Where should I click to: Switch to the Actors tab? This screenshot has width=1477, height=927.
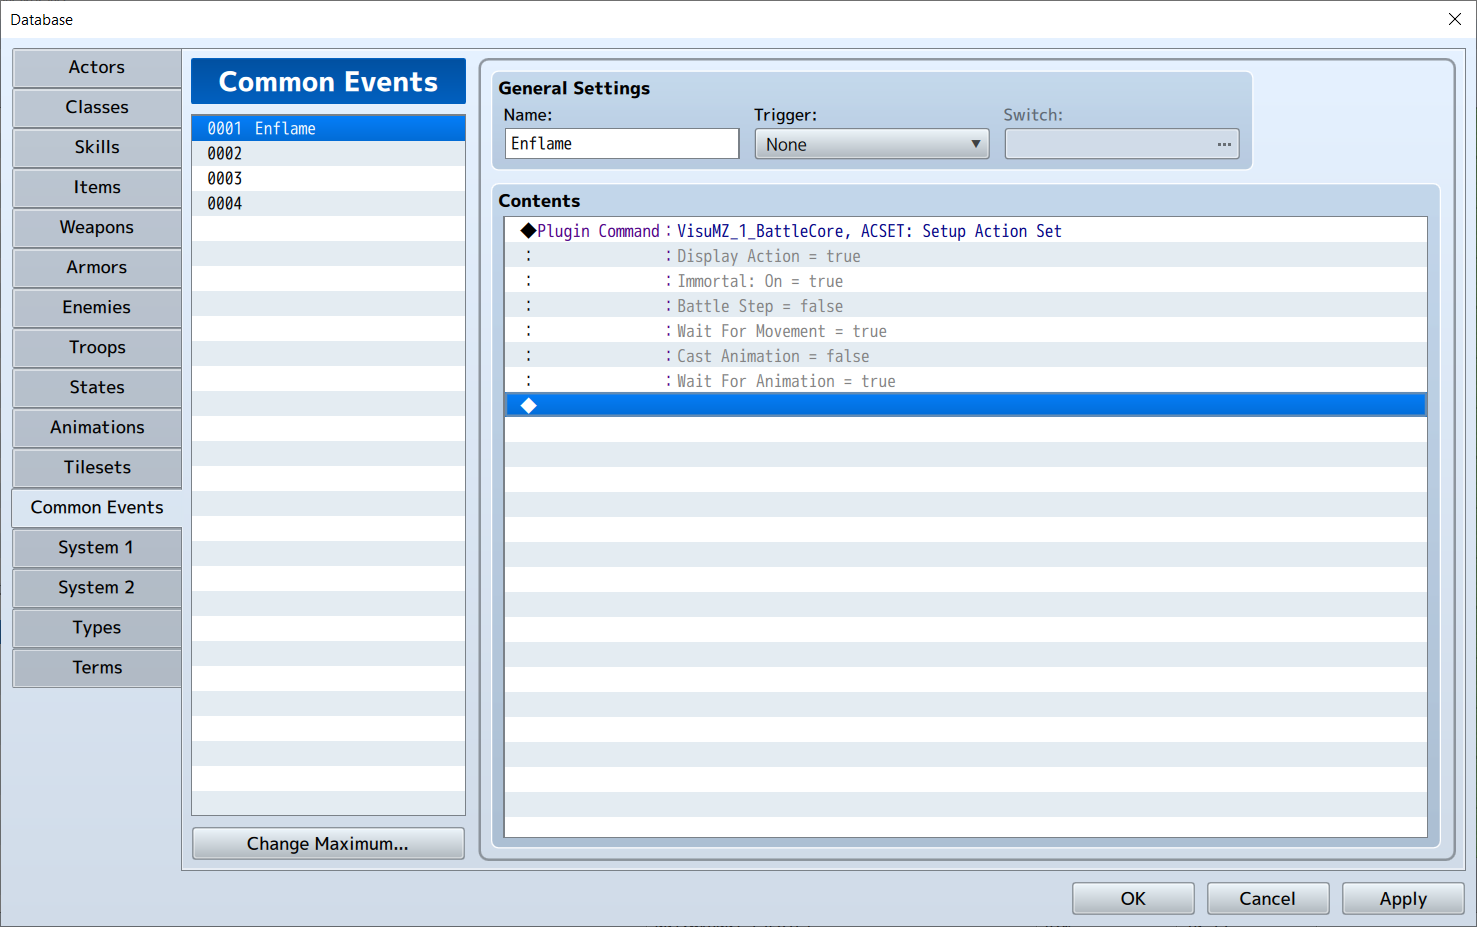click(97, 68)
